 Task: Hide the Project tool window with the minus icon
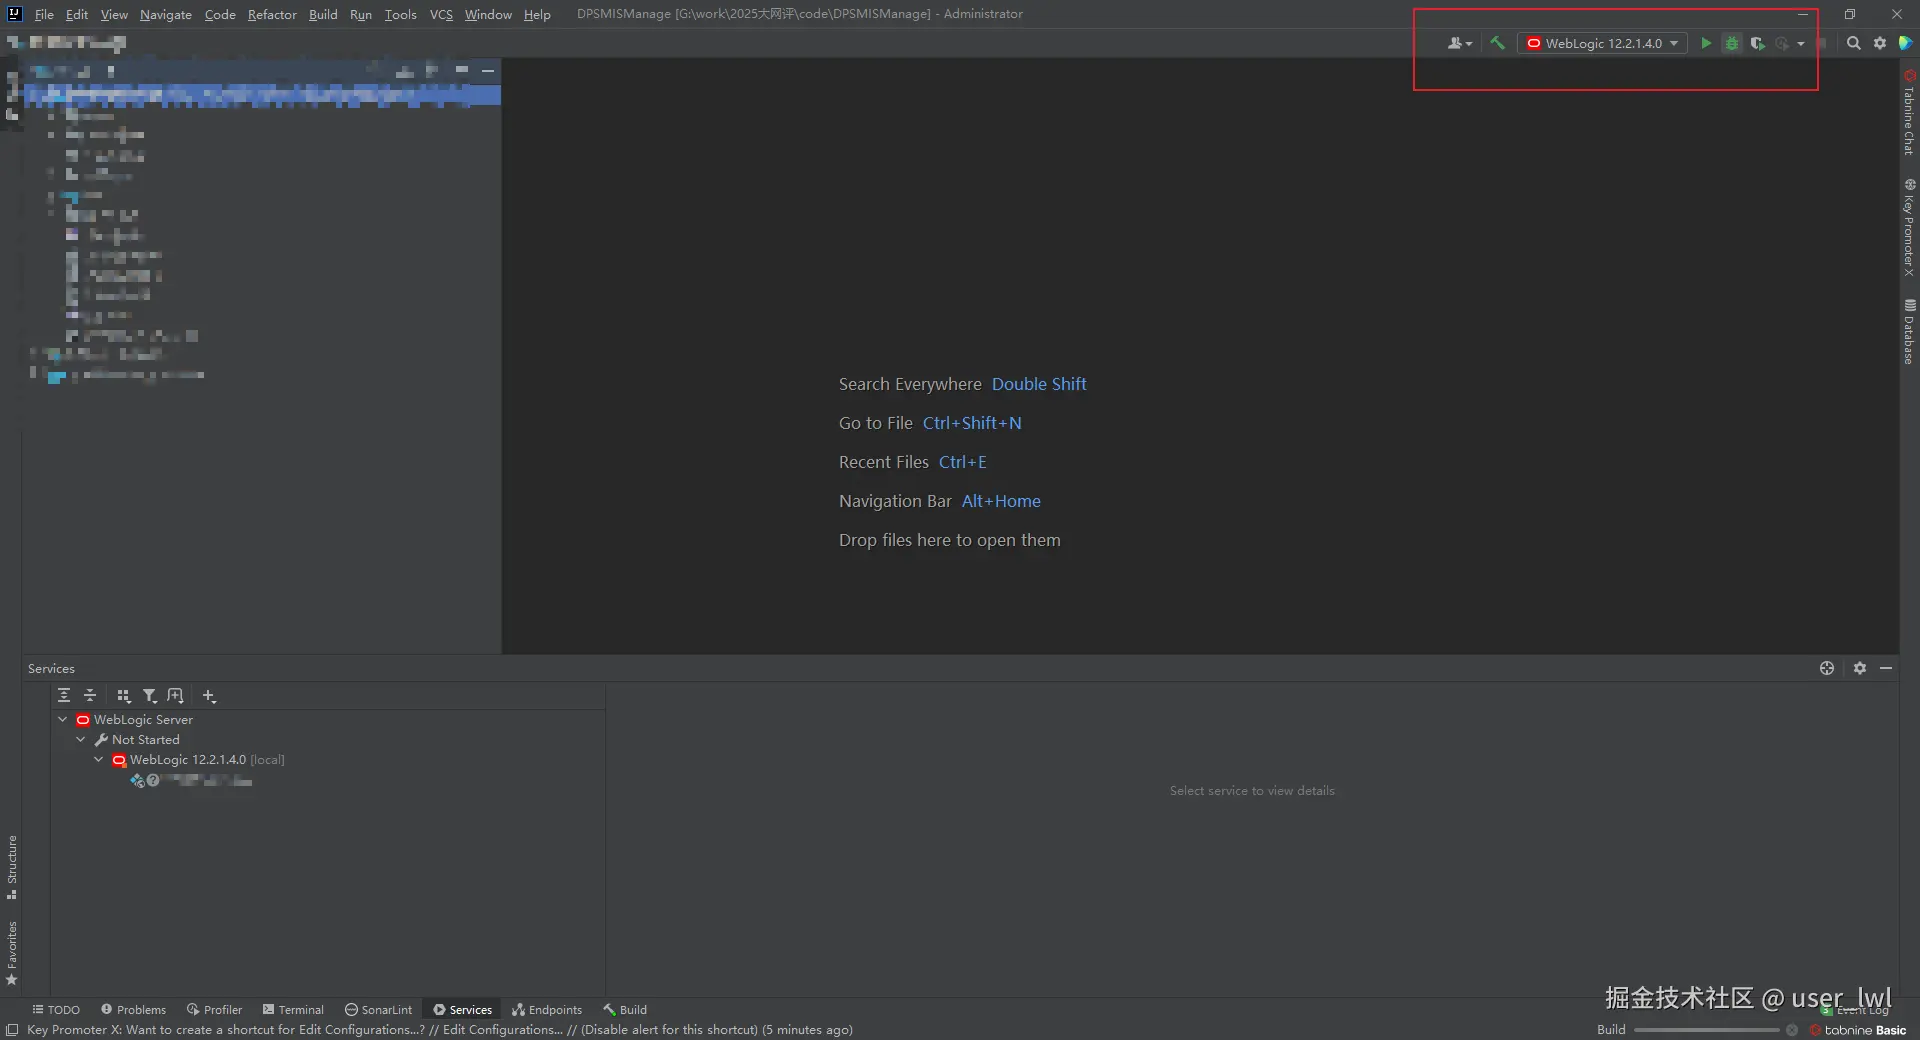click(x=488, y=70)
